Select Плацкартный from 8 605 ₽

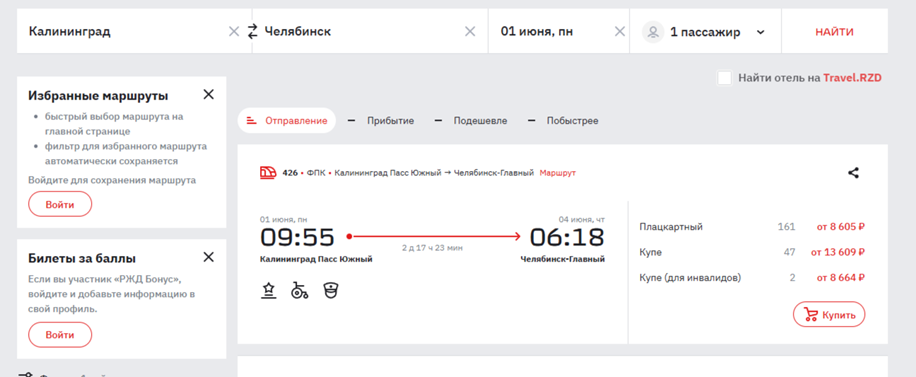(x=752, y=227)
